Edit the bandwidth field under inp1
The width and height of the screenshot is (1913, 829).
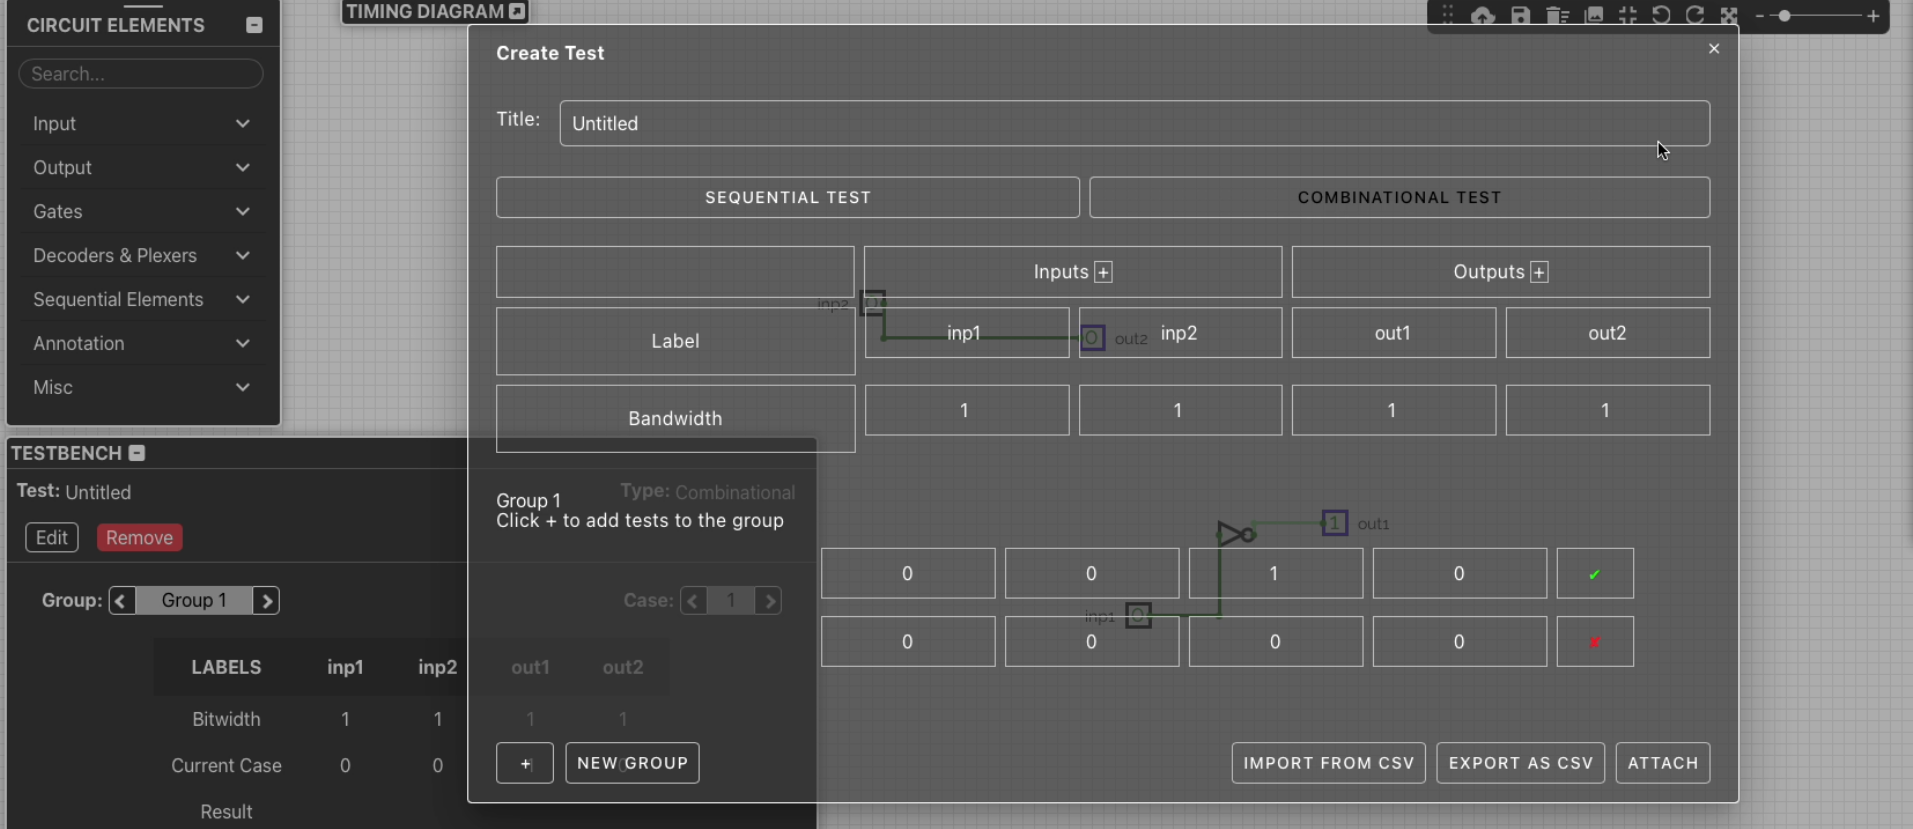pos(966,410)
